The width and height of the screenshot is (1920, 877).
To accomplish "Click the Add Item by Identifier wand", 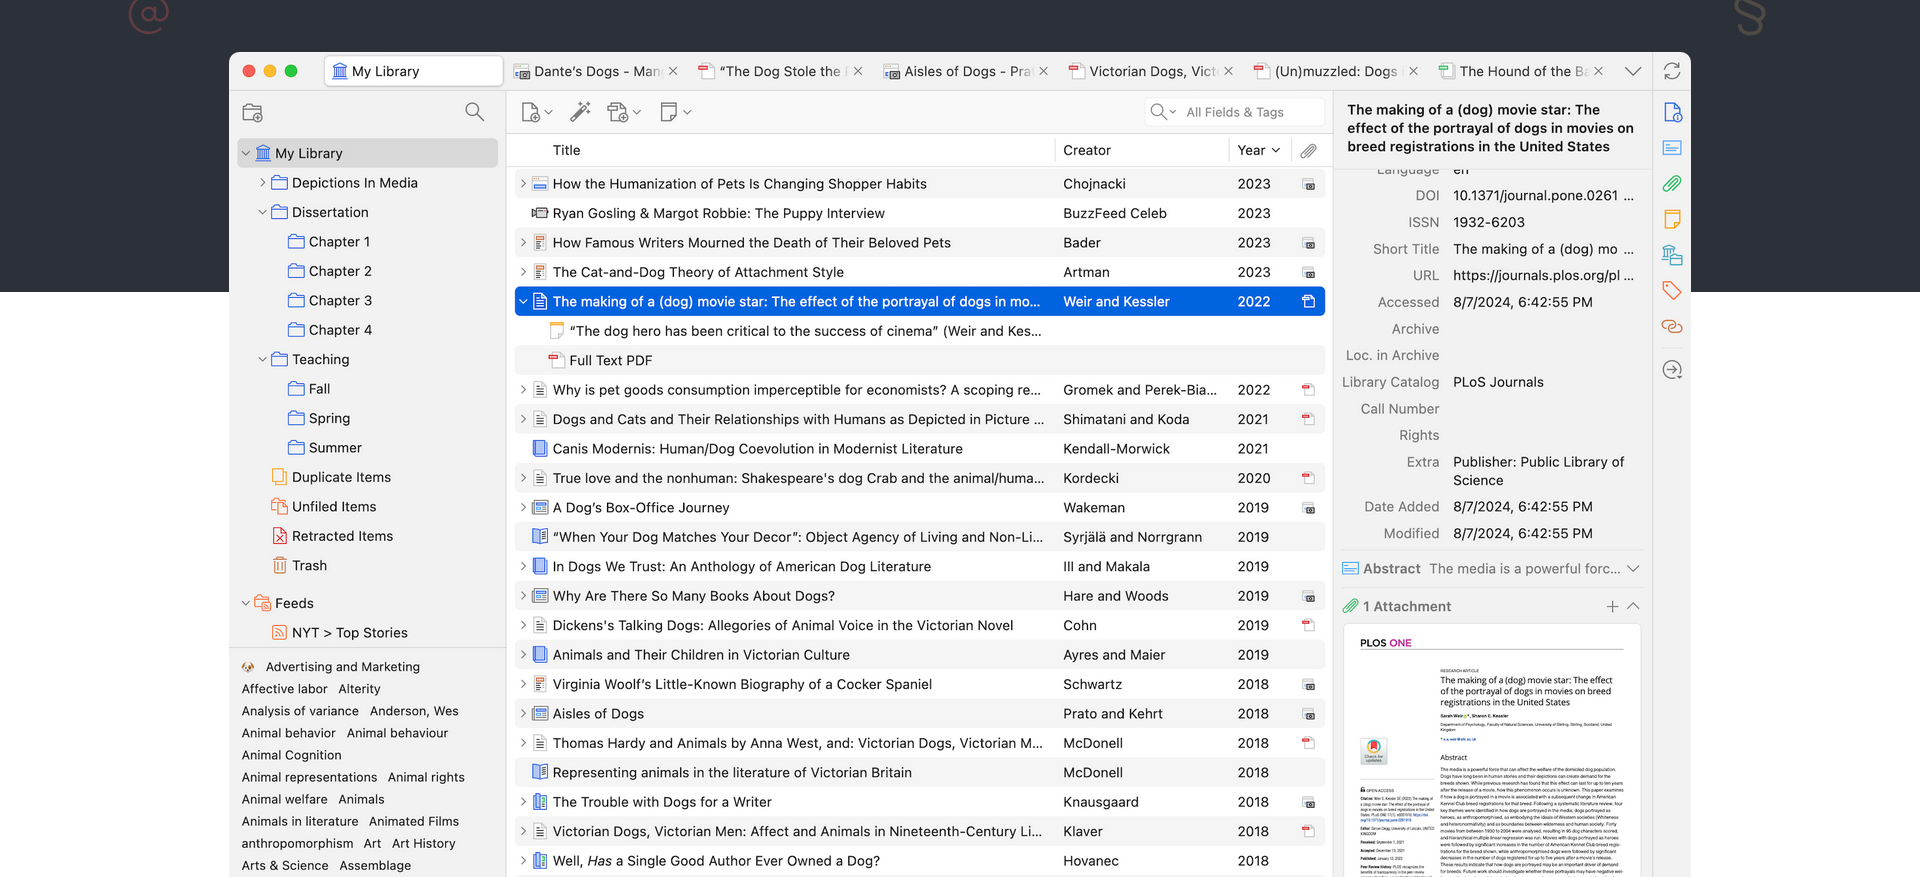I will 580,112.
